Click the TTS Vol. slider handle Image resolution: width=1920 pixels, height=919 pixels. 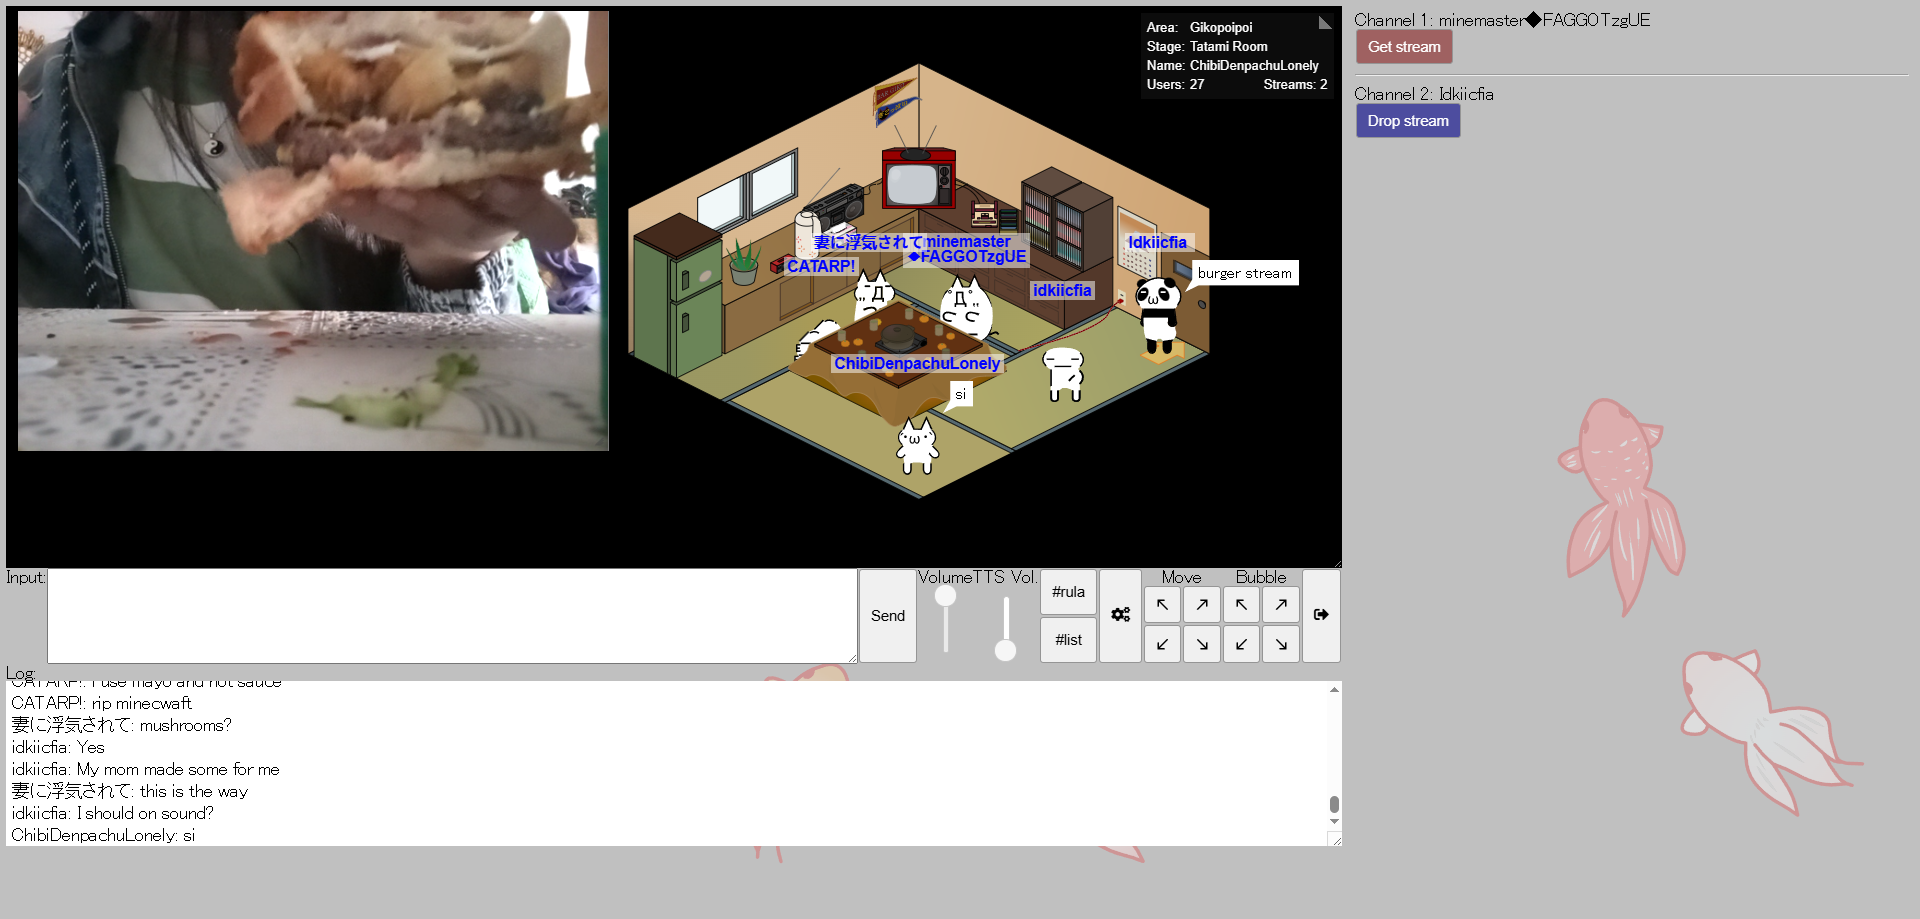pyautogui.click(x=1005, y=651)
